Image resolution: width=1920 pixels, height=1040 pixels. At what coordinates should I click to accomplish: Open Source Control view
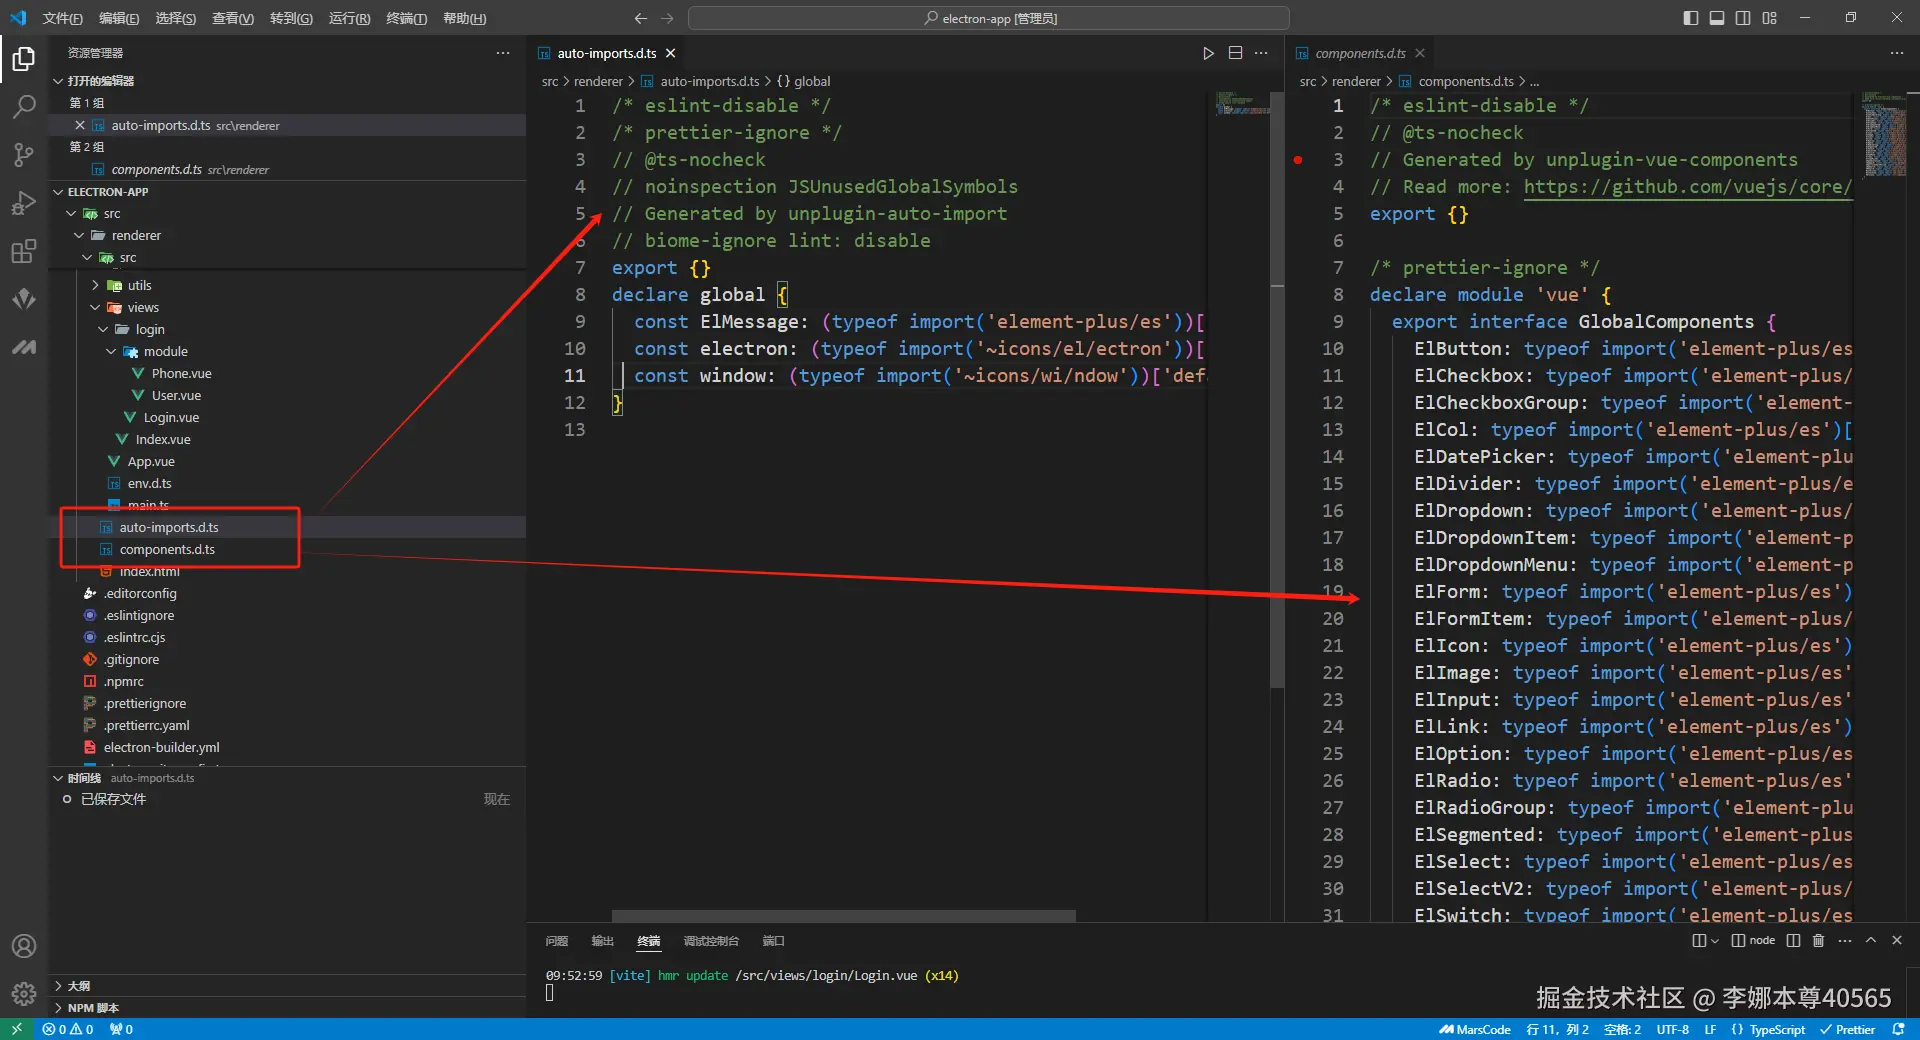(x=24, y=155)
